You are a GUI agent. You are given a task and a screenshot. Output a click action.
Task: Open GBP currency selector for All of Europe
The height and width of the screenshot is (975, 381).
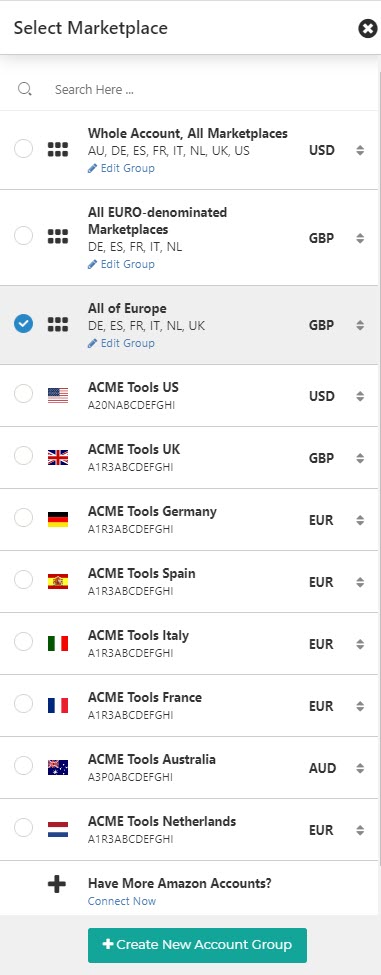(x=360, y=325)
